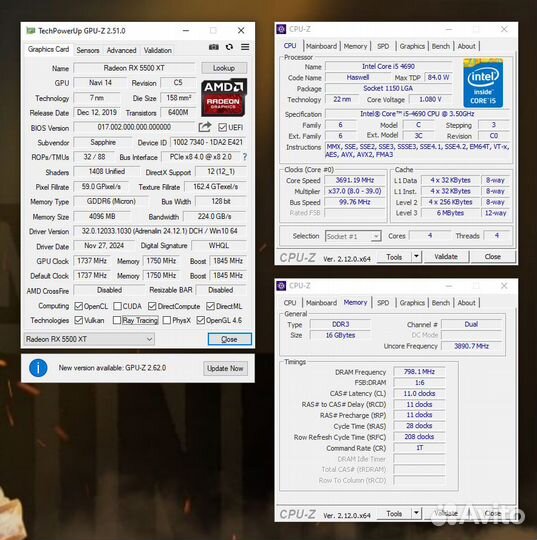Click Update Now for GPU-Z 2.62.0
Screen dimensions: 537x540
(225, 368)
